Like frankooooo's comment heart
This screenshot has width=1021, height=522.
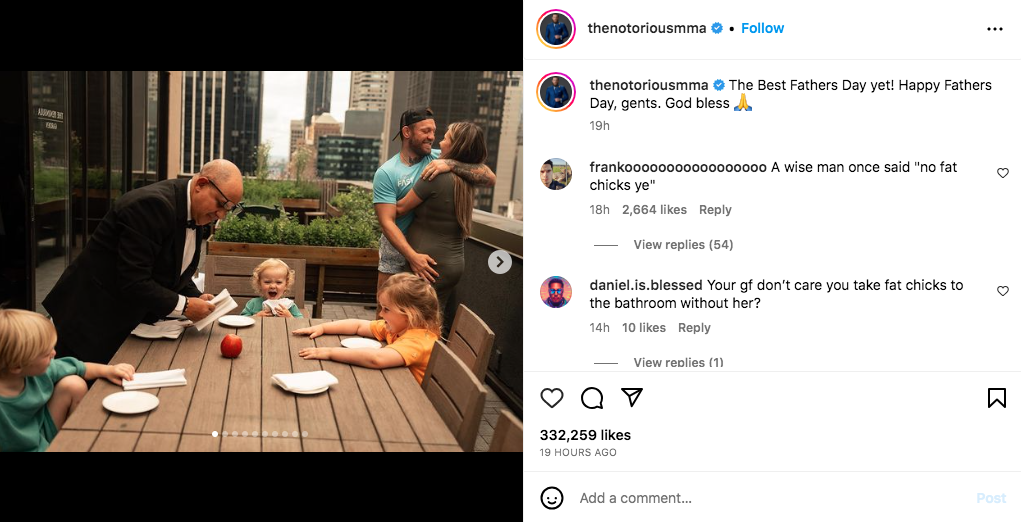[1003, 173]
